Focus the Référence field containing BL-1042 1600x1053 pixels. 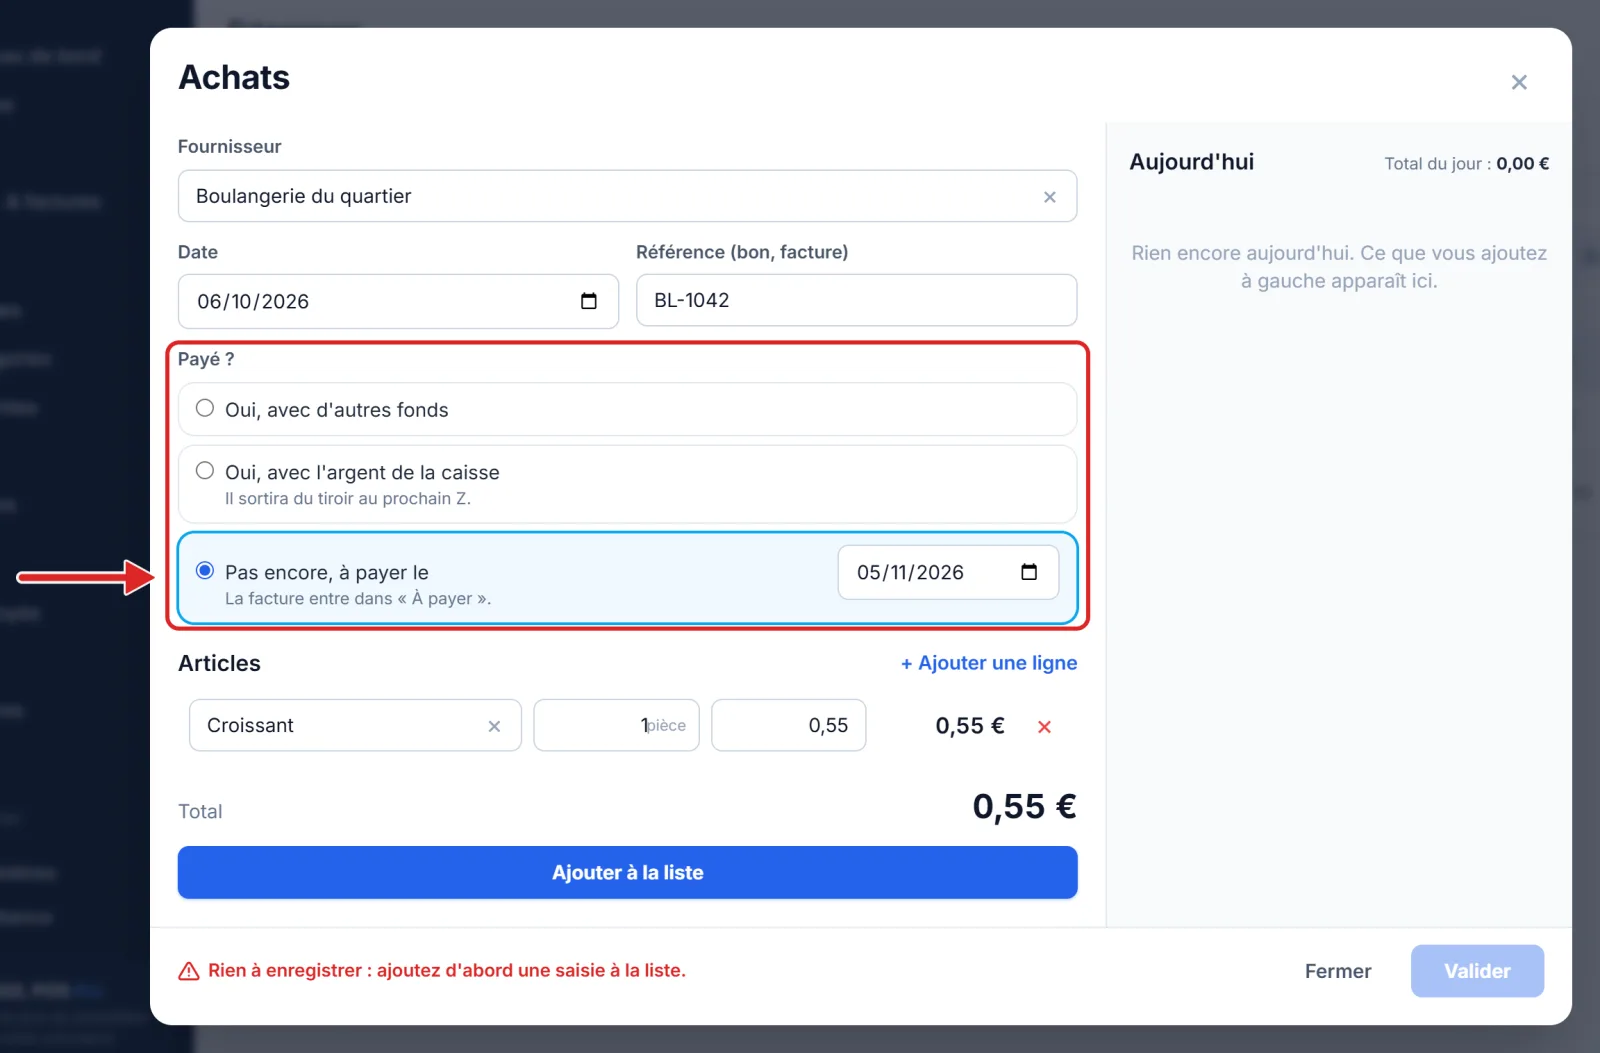click(x=856, y=300)
